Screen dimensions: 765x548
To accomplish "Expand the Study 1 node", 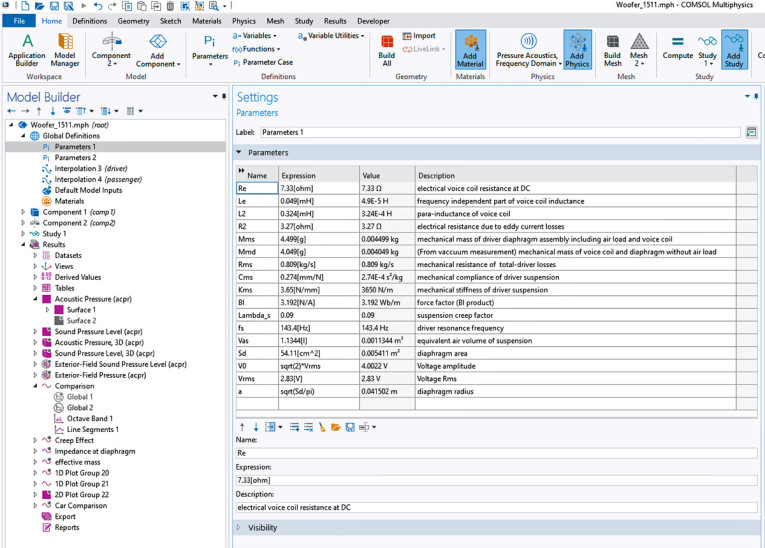I will coord(23,234).
